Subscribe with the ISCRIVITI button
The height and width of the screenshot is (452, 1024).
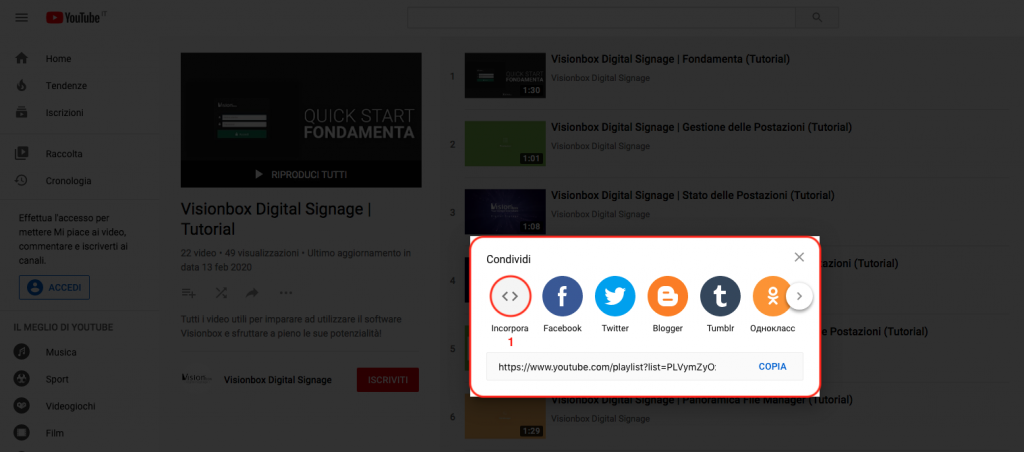coord(388,379)
